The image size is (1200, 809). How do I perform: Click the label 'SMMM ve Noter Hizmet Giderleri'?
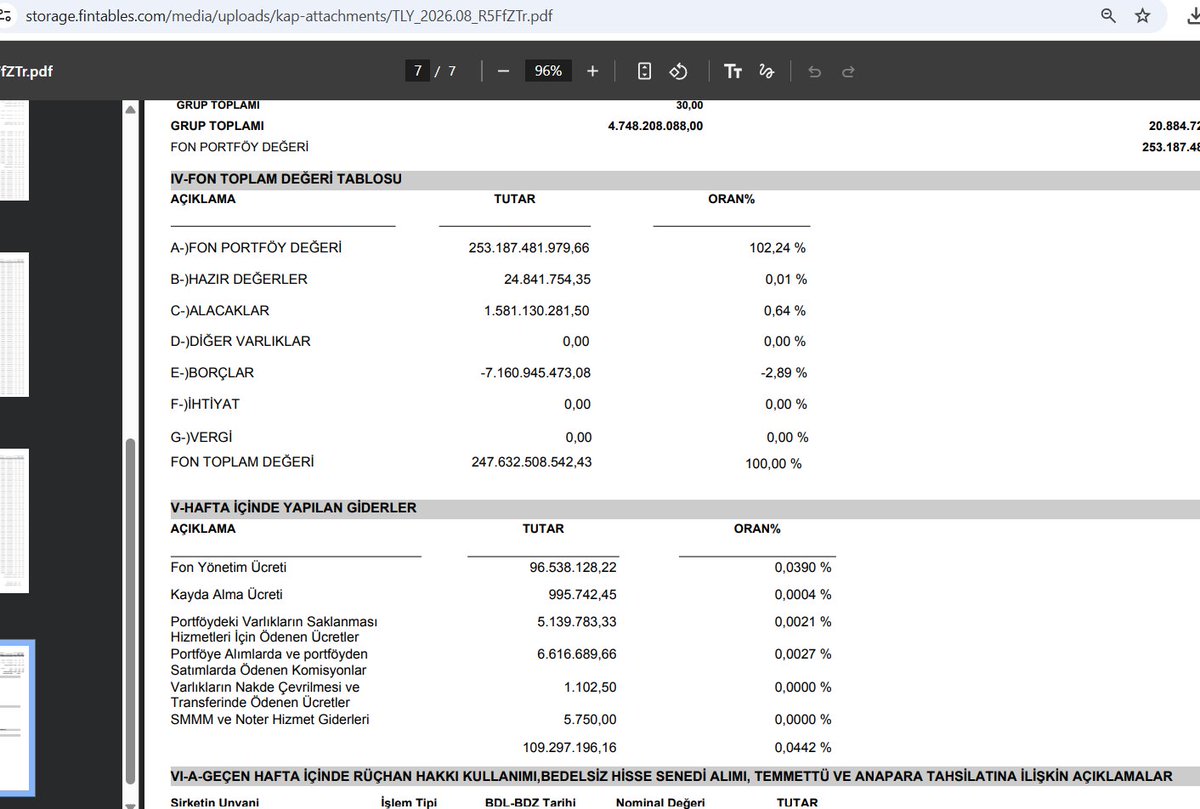pyautogui.click(x=272, y=719)
